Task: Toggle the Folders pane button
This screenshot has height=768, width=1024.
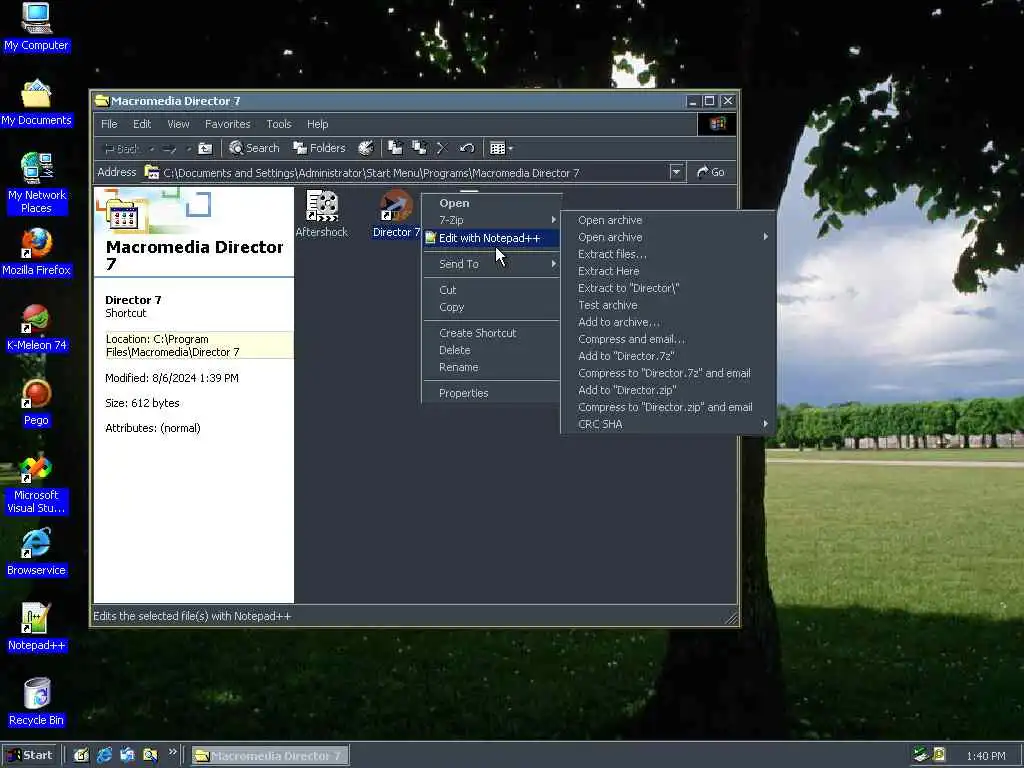Action: click(x=319, y=148)
